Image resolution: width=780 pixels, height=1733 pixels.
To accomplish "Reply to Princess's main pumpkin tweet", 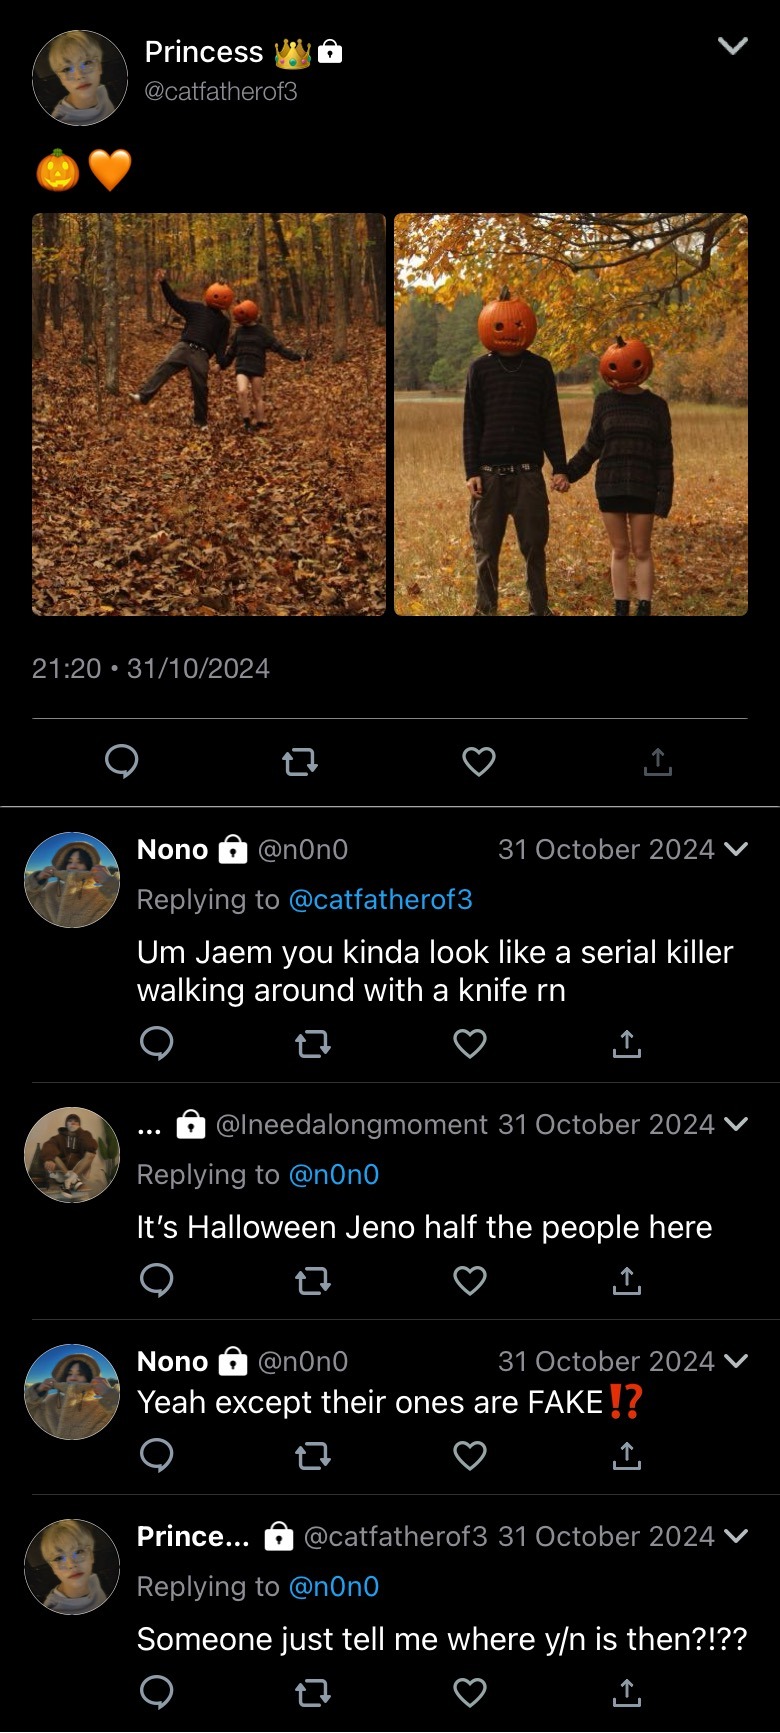I will 122,762.
